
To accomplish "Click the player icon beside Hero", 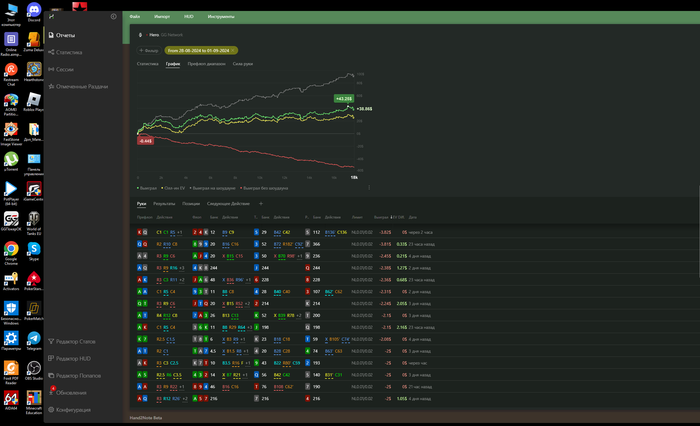I will tap(140, 35).
